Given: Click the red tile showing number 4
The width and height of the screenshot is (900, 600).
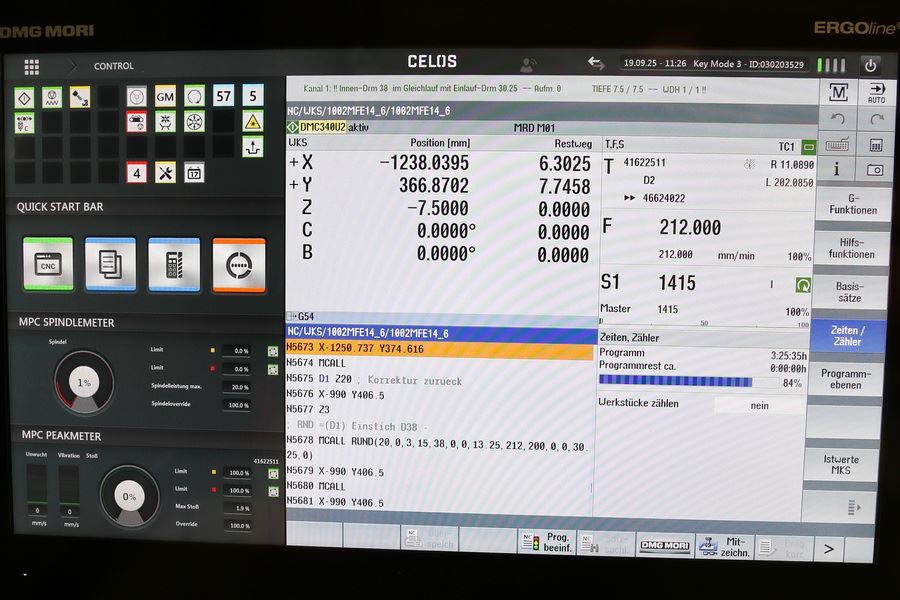Looking at the screenshot, I should (137, 172).
